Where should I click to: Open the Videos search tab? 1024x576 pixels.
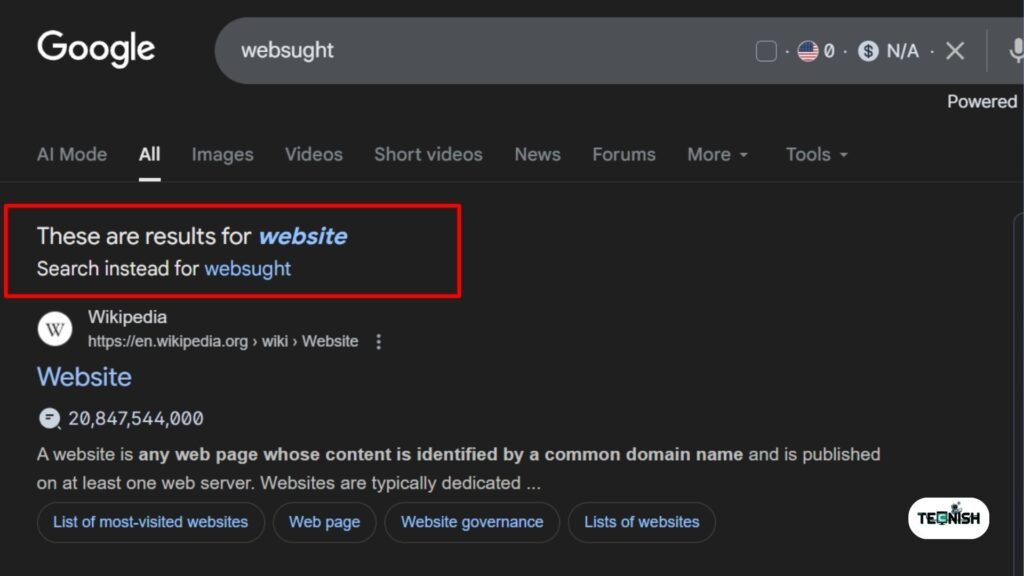313,154
